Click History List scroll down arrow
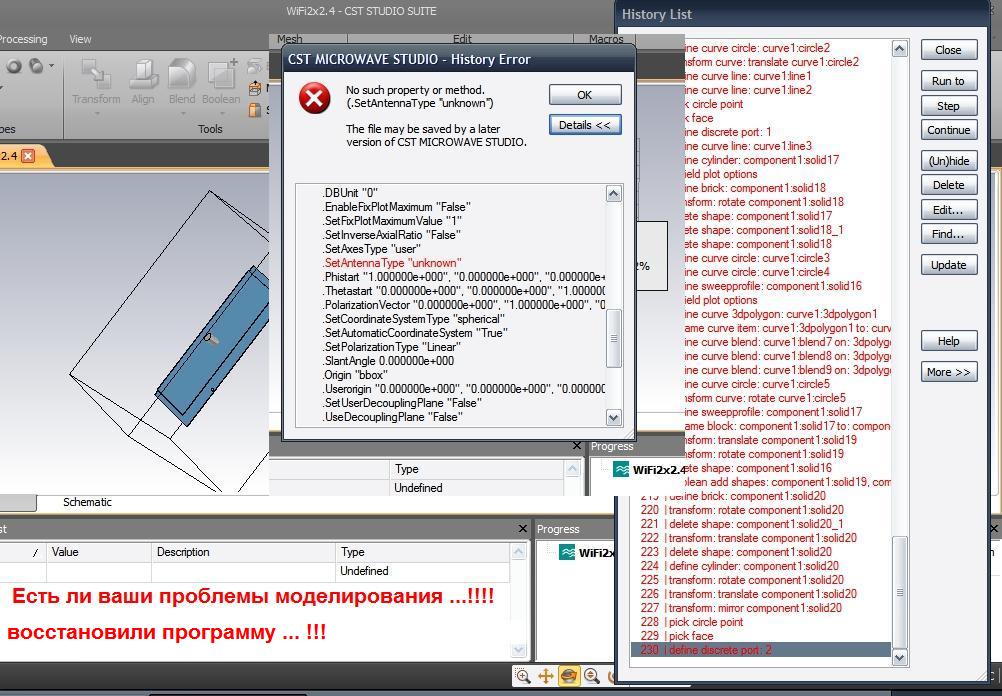This screenshot has height=696, width=1002. (x=900, y=658)
